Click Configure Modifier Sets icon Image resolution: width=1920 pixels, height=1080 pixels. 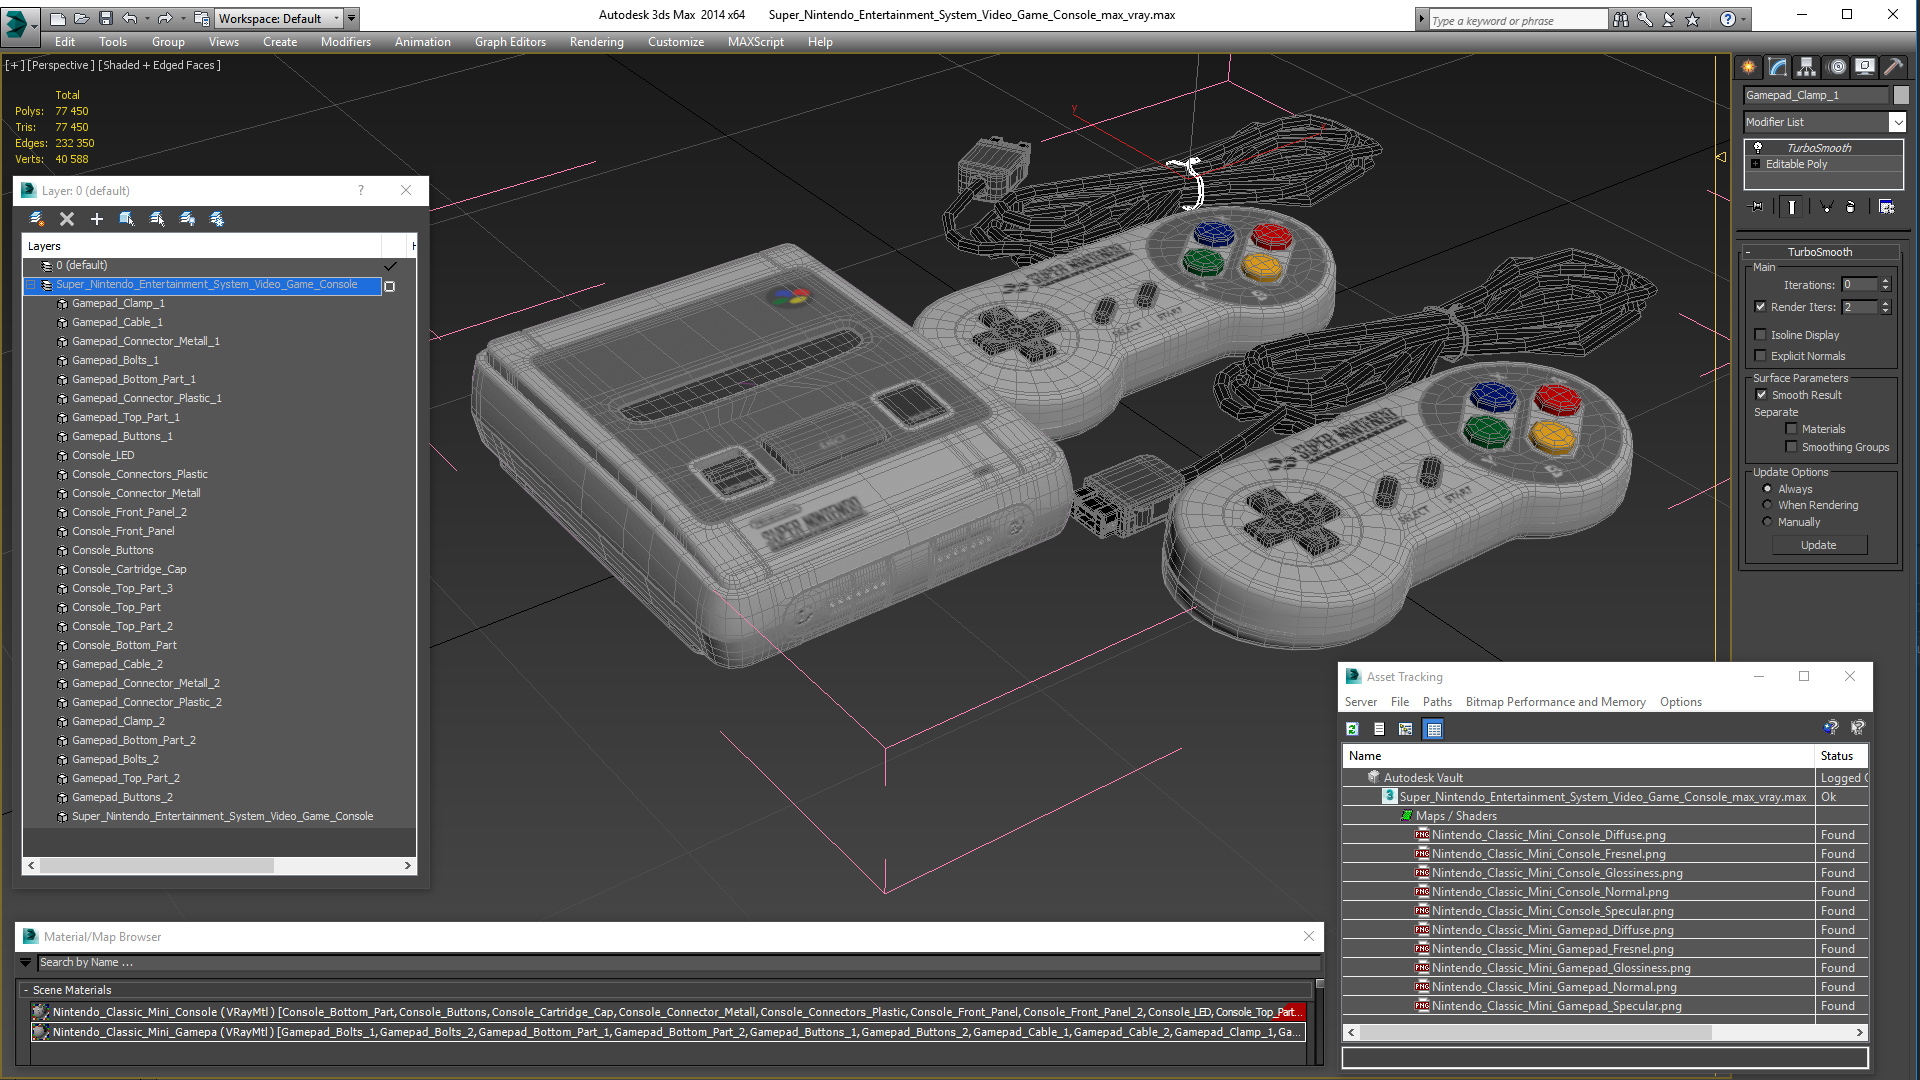[1886, 207]
